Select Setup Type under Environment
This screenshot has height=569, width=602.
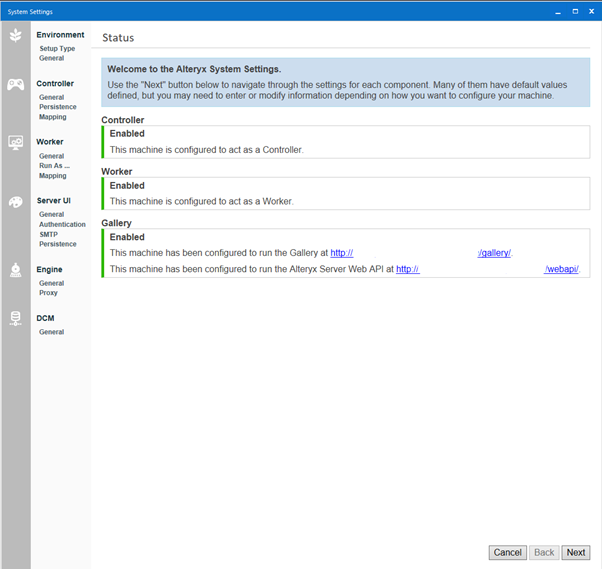pos(57,48)
